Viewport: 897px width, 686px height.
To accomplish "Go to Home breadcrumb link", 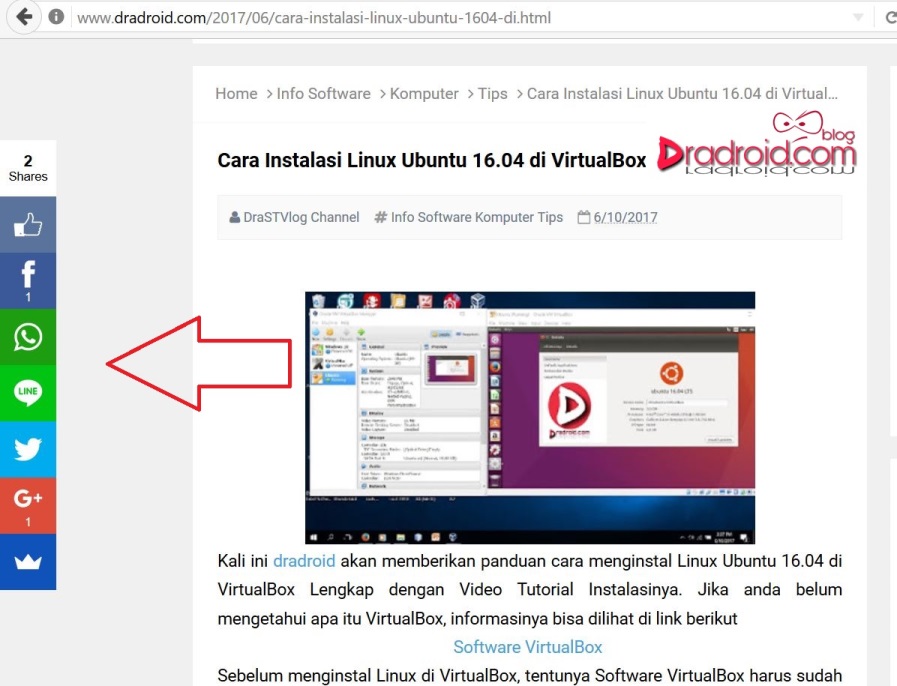I will 236,93.
